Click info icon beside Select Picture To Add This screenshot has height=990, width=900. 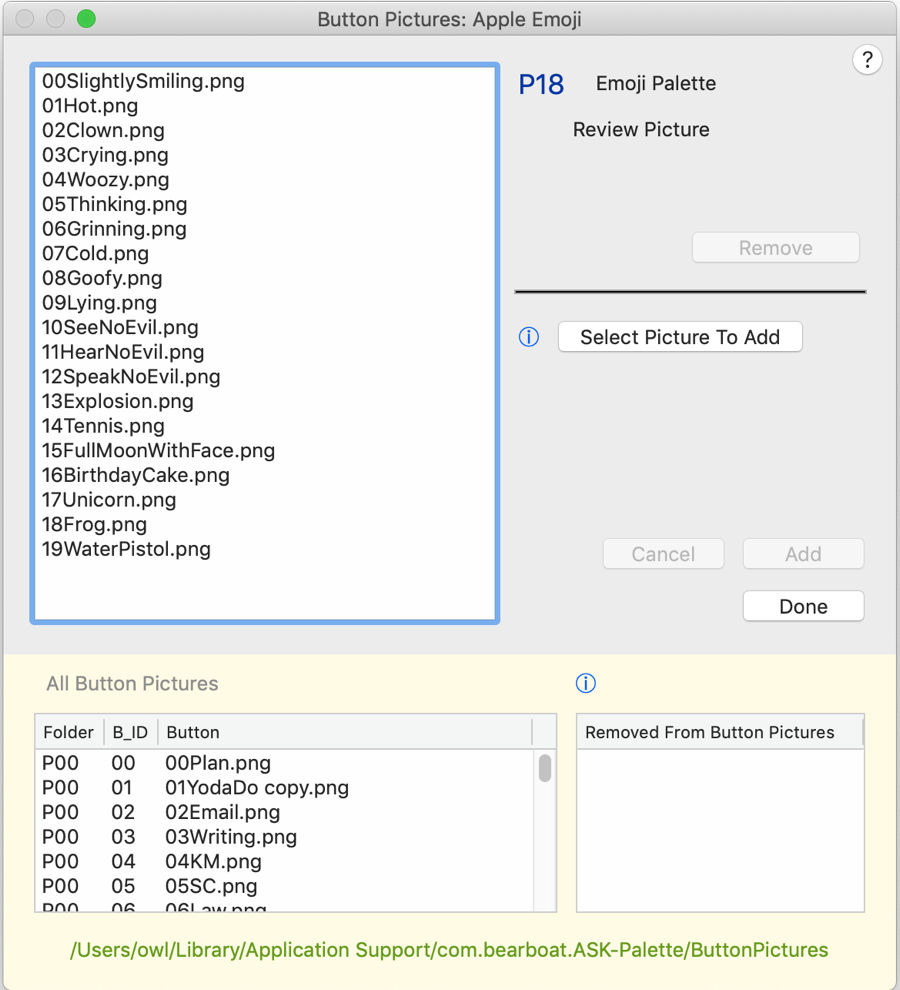tap(529, 337)
